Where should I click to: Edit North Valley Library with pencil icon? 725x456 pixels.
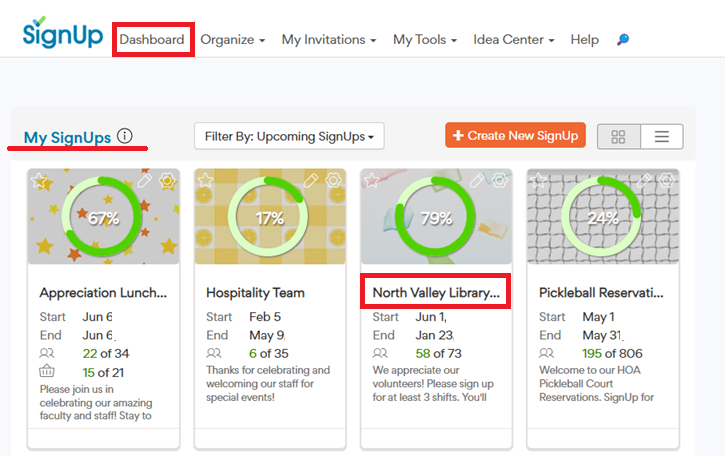(x=477, y=180)
